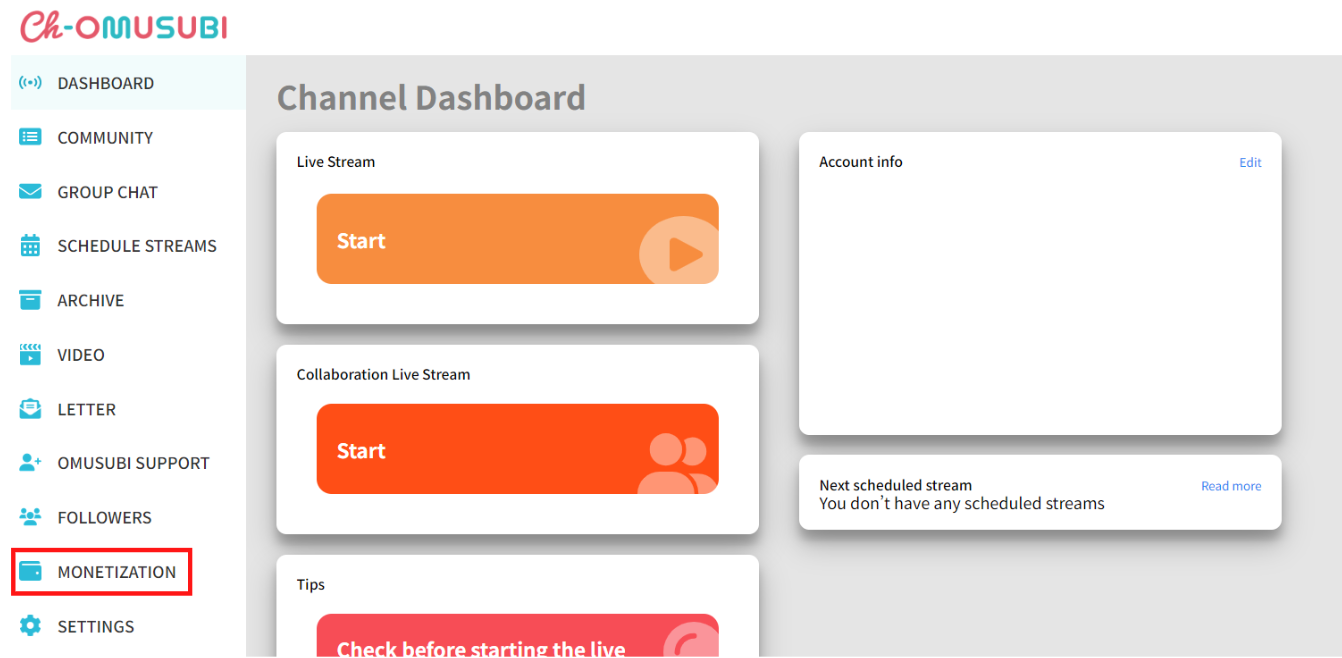Click the Letter envelope icon
This screenshot has height=658, width=1342.
(31, 408)
